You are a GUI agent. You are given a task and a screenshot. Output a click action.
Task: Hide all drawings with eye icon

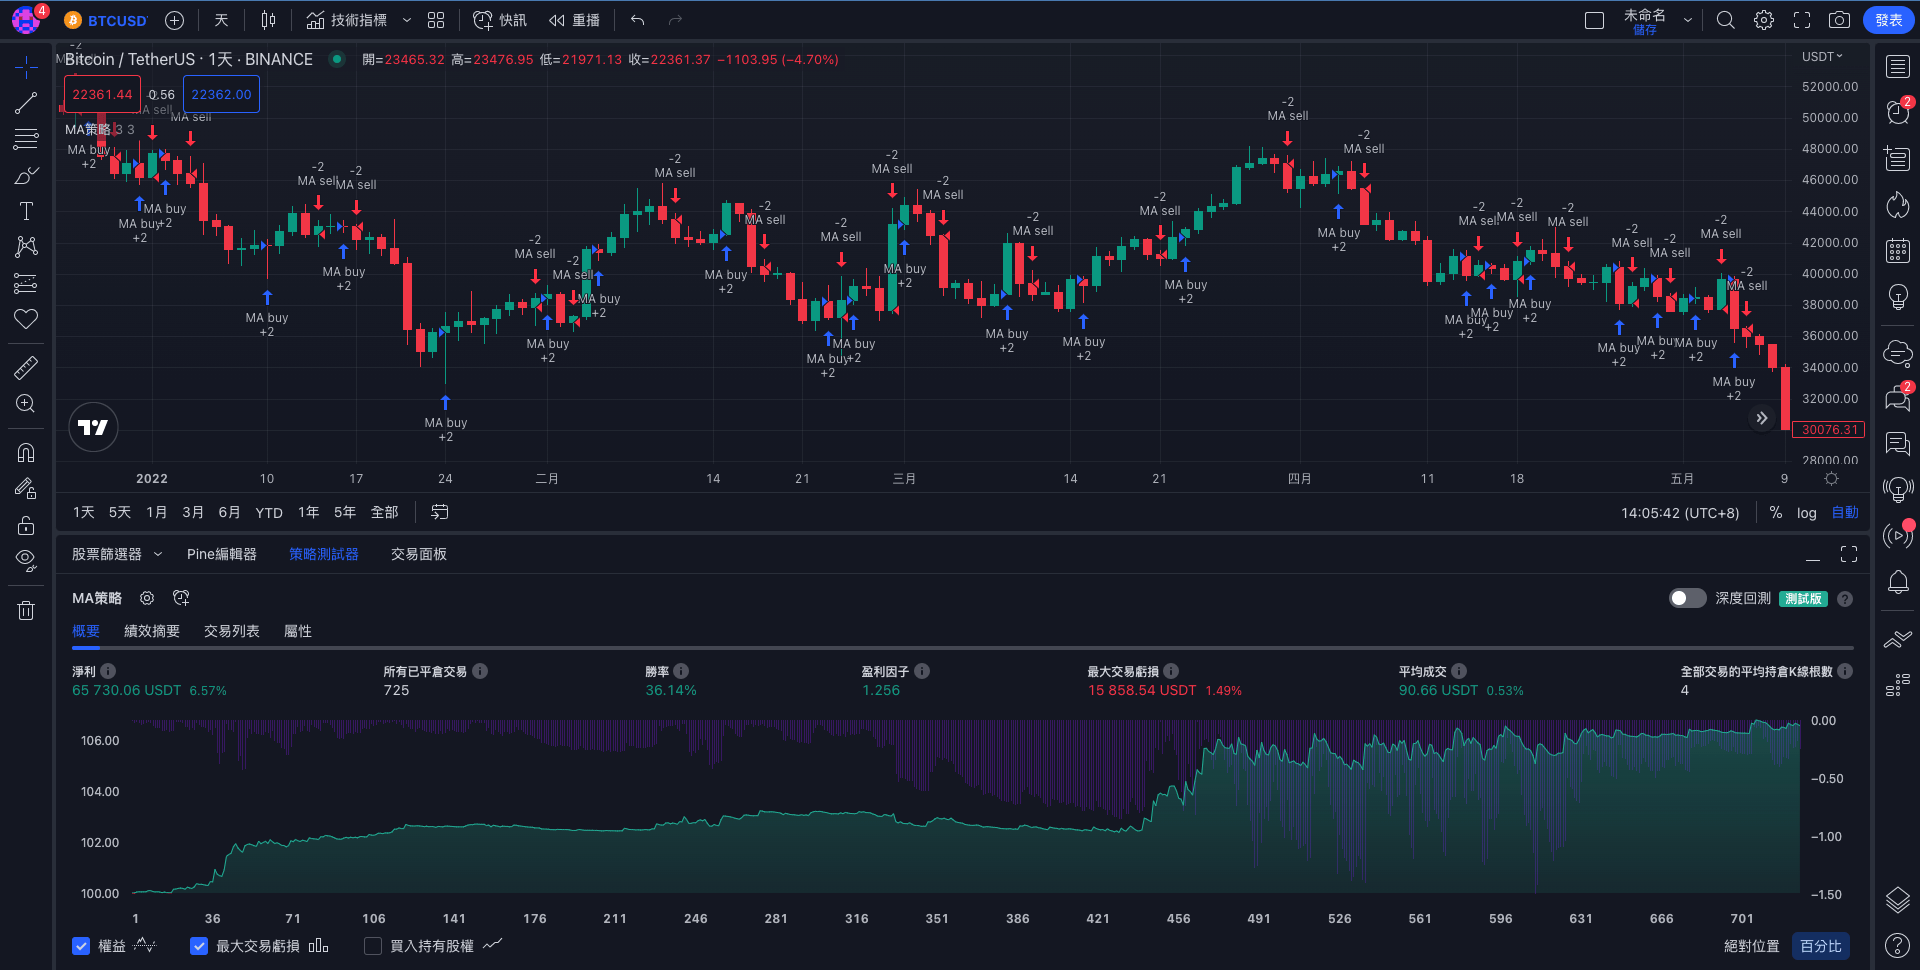coord(26,560)
